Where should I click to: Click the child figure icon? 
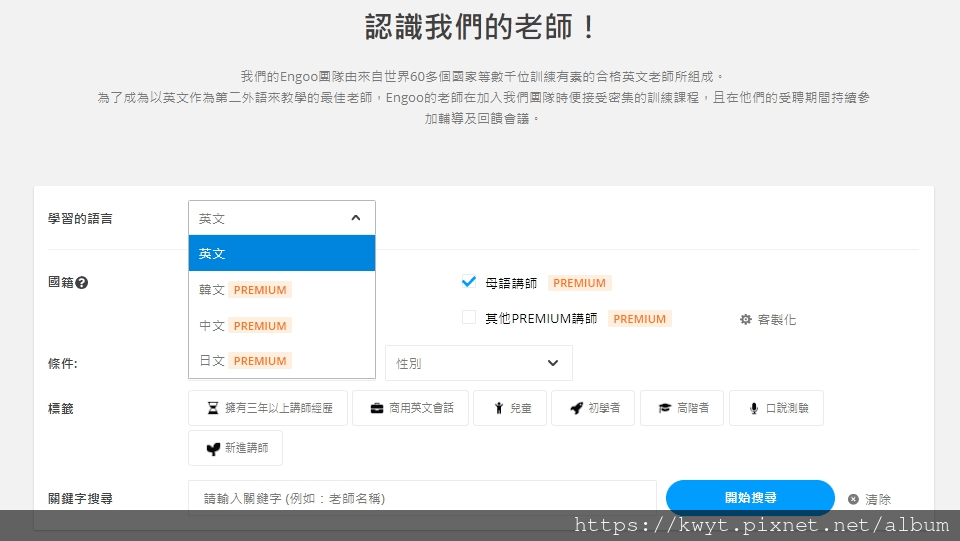point(499,408)
